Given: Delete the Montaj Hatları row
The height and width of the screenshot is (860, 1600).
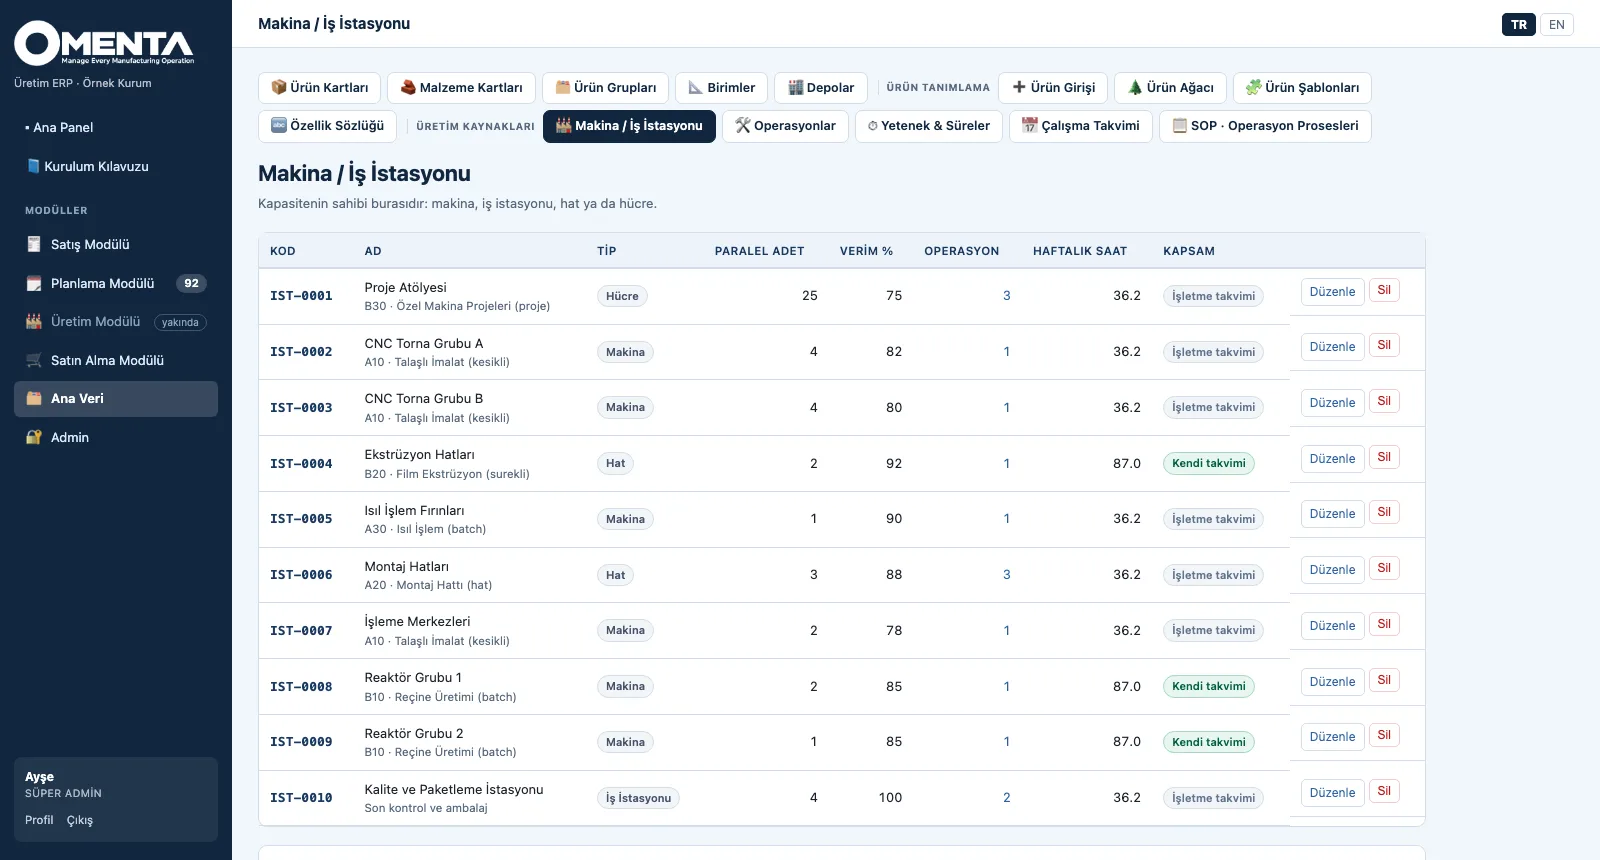Looking at the screenshot, I should [x=1384, y=569].
